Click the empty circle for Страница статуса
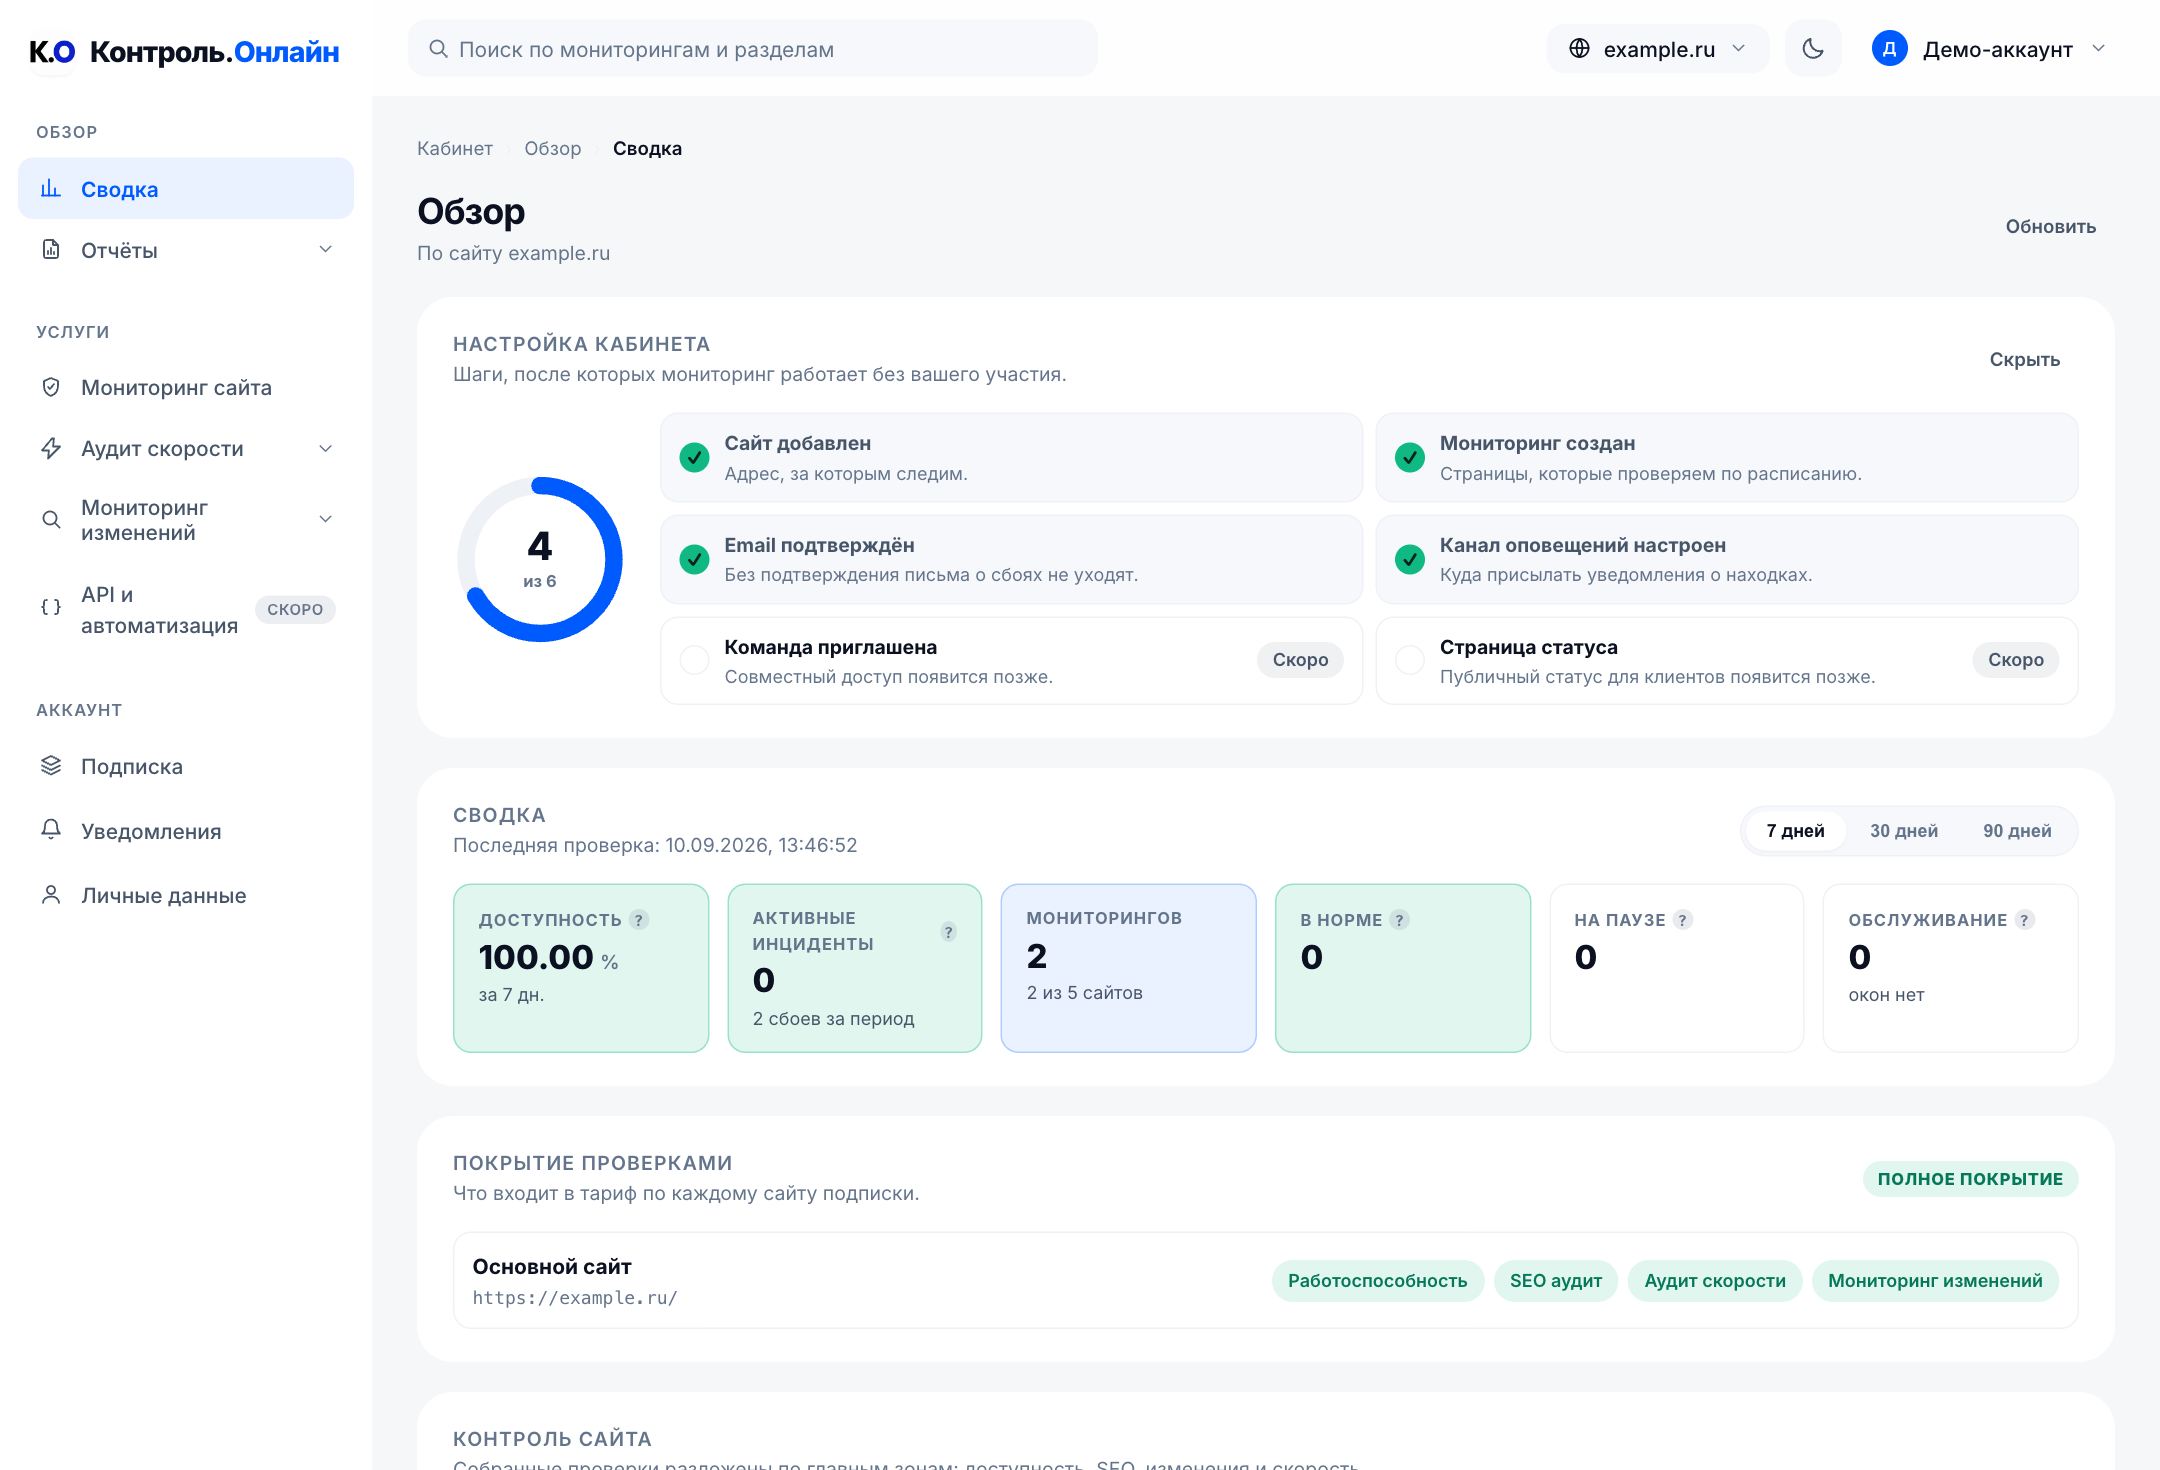The width and height of the screenshot is (2160, 1470). tap(1410, 660)
